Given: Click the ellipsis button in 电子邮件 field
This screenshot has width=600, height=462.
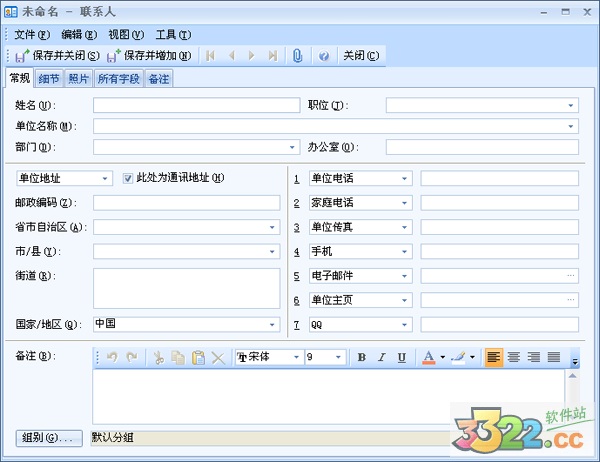Looking at the screenshot, I should (571, 276).
